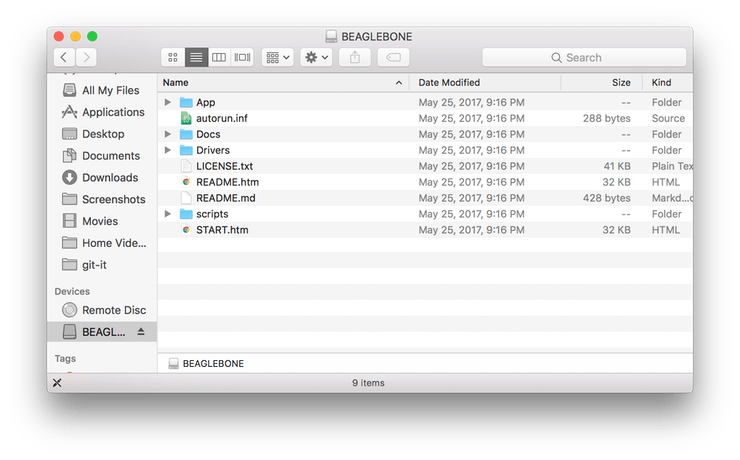
Task: Open Downloads in sidebar
Action: click(102, 177)
